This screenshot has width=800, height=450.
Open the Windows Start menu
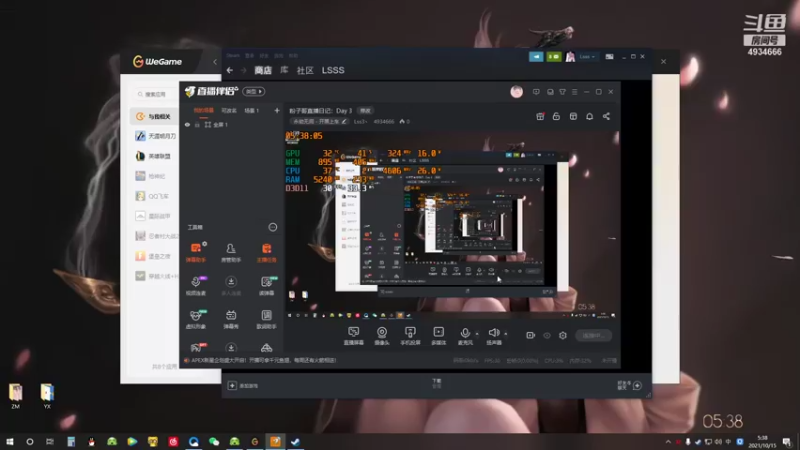click(x=9, y=441)
